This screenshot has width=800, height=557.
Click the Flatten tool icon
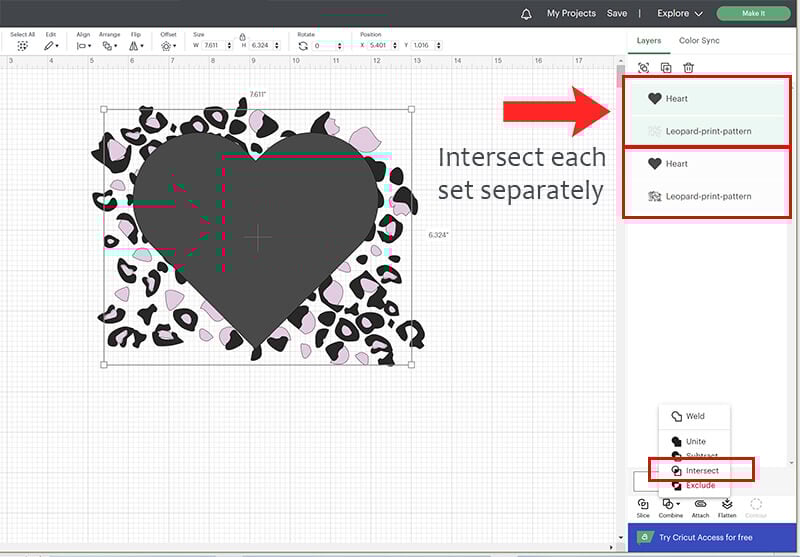[727, 504]
